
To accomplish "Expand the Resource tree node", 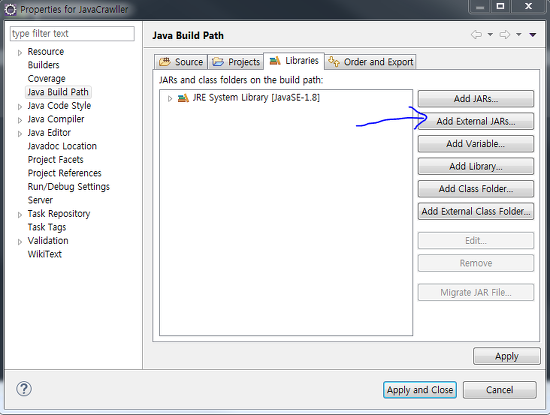I will (20, 53).
